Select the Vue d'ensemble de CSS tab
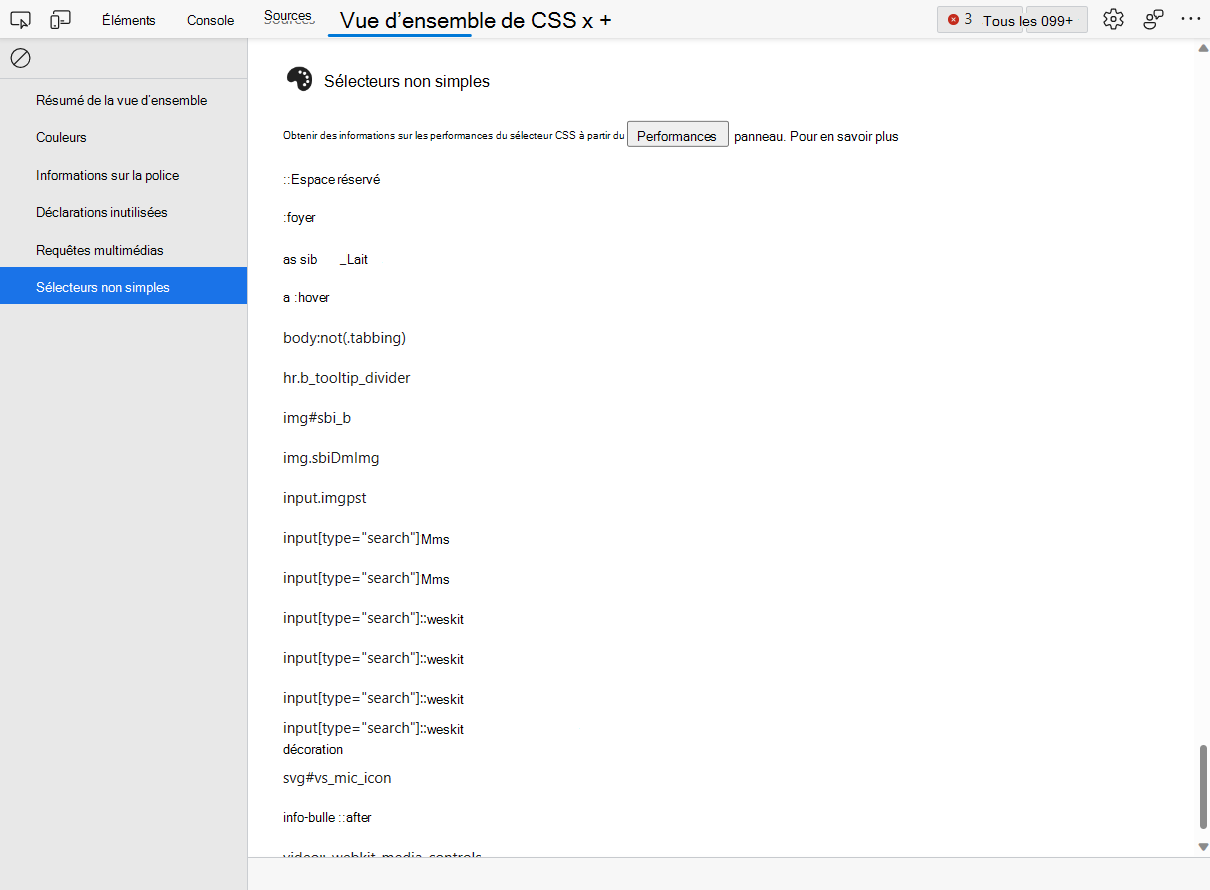Image resolution: width=1210 pixels, height=890 pixels. click(x=457, y=20)
